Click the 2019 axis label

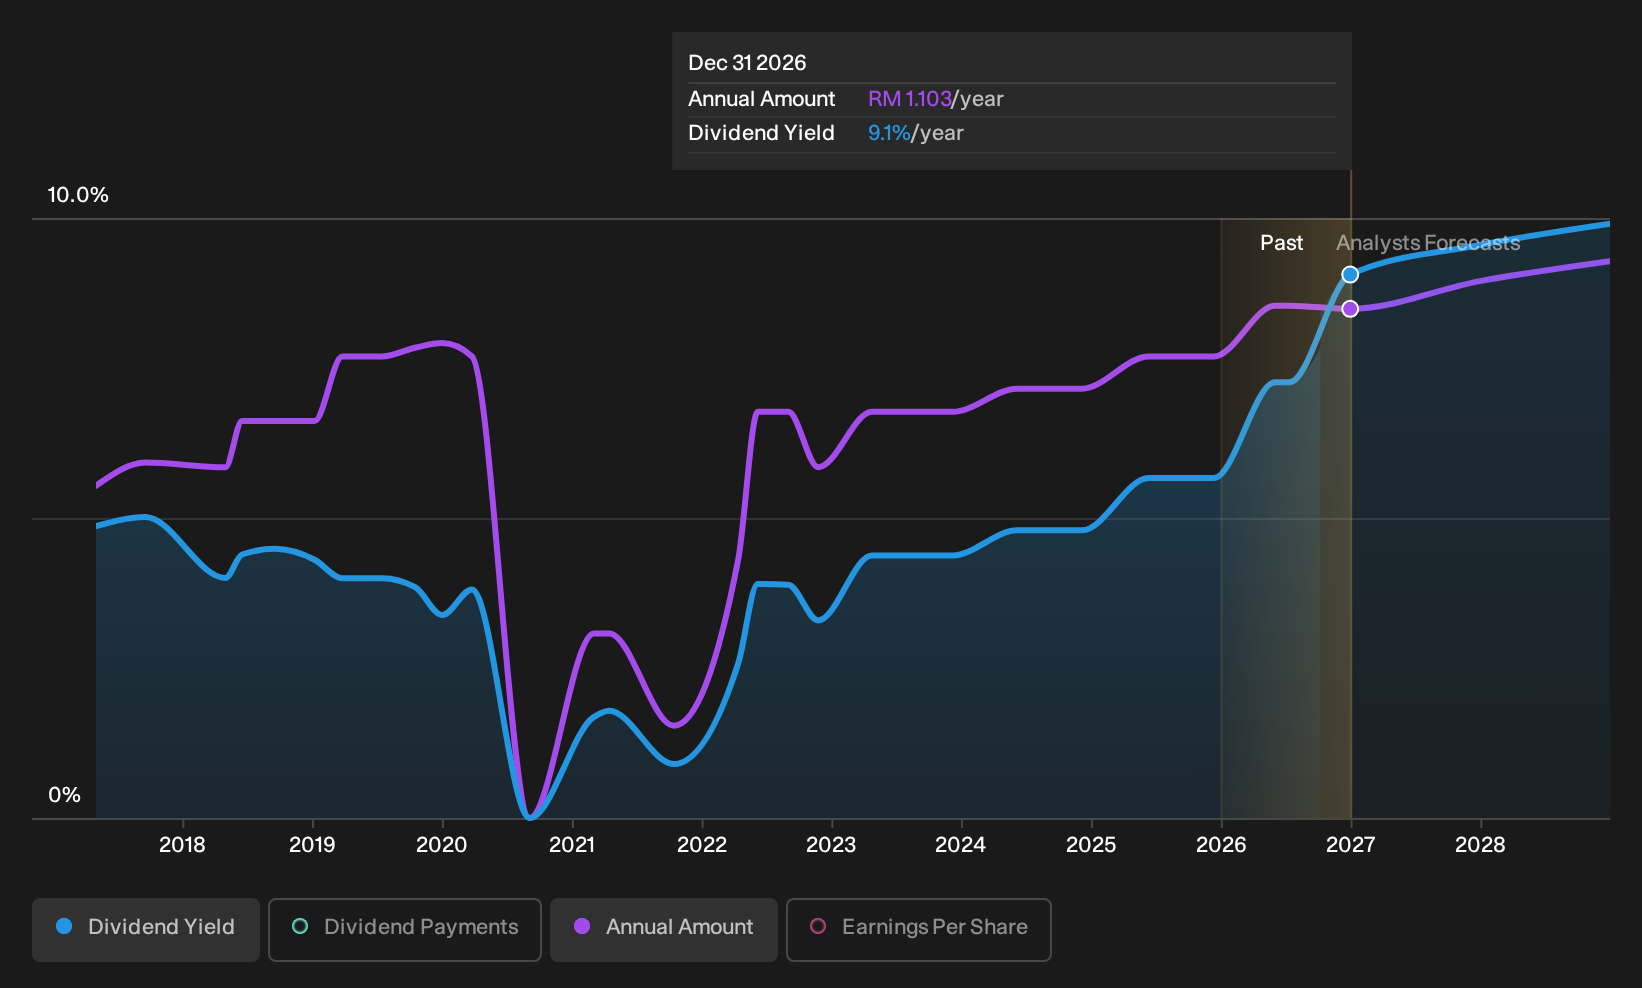[x=312, y=845]
